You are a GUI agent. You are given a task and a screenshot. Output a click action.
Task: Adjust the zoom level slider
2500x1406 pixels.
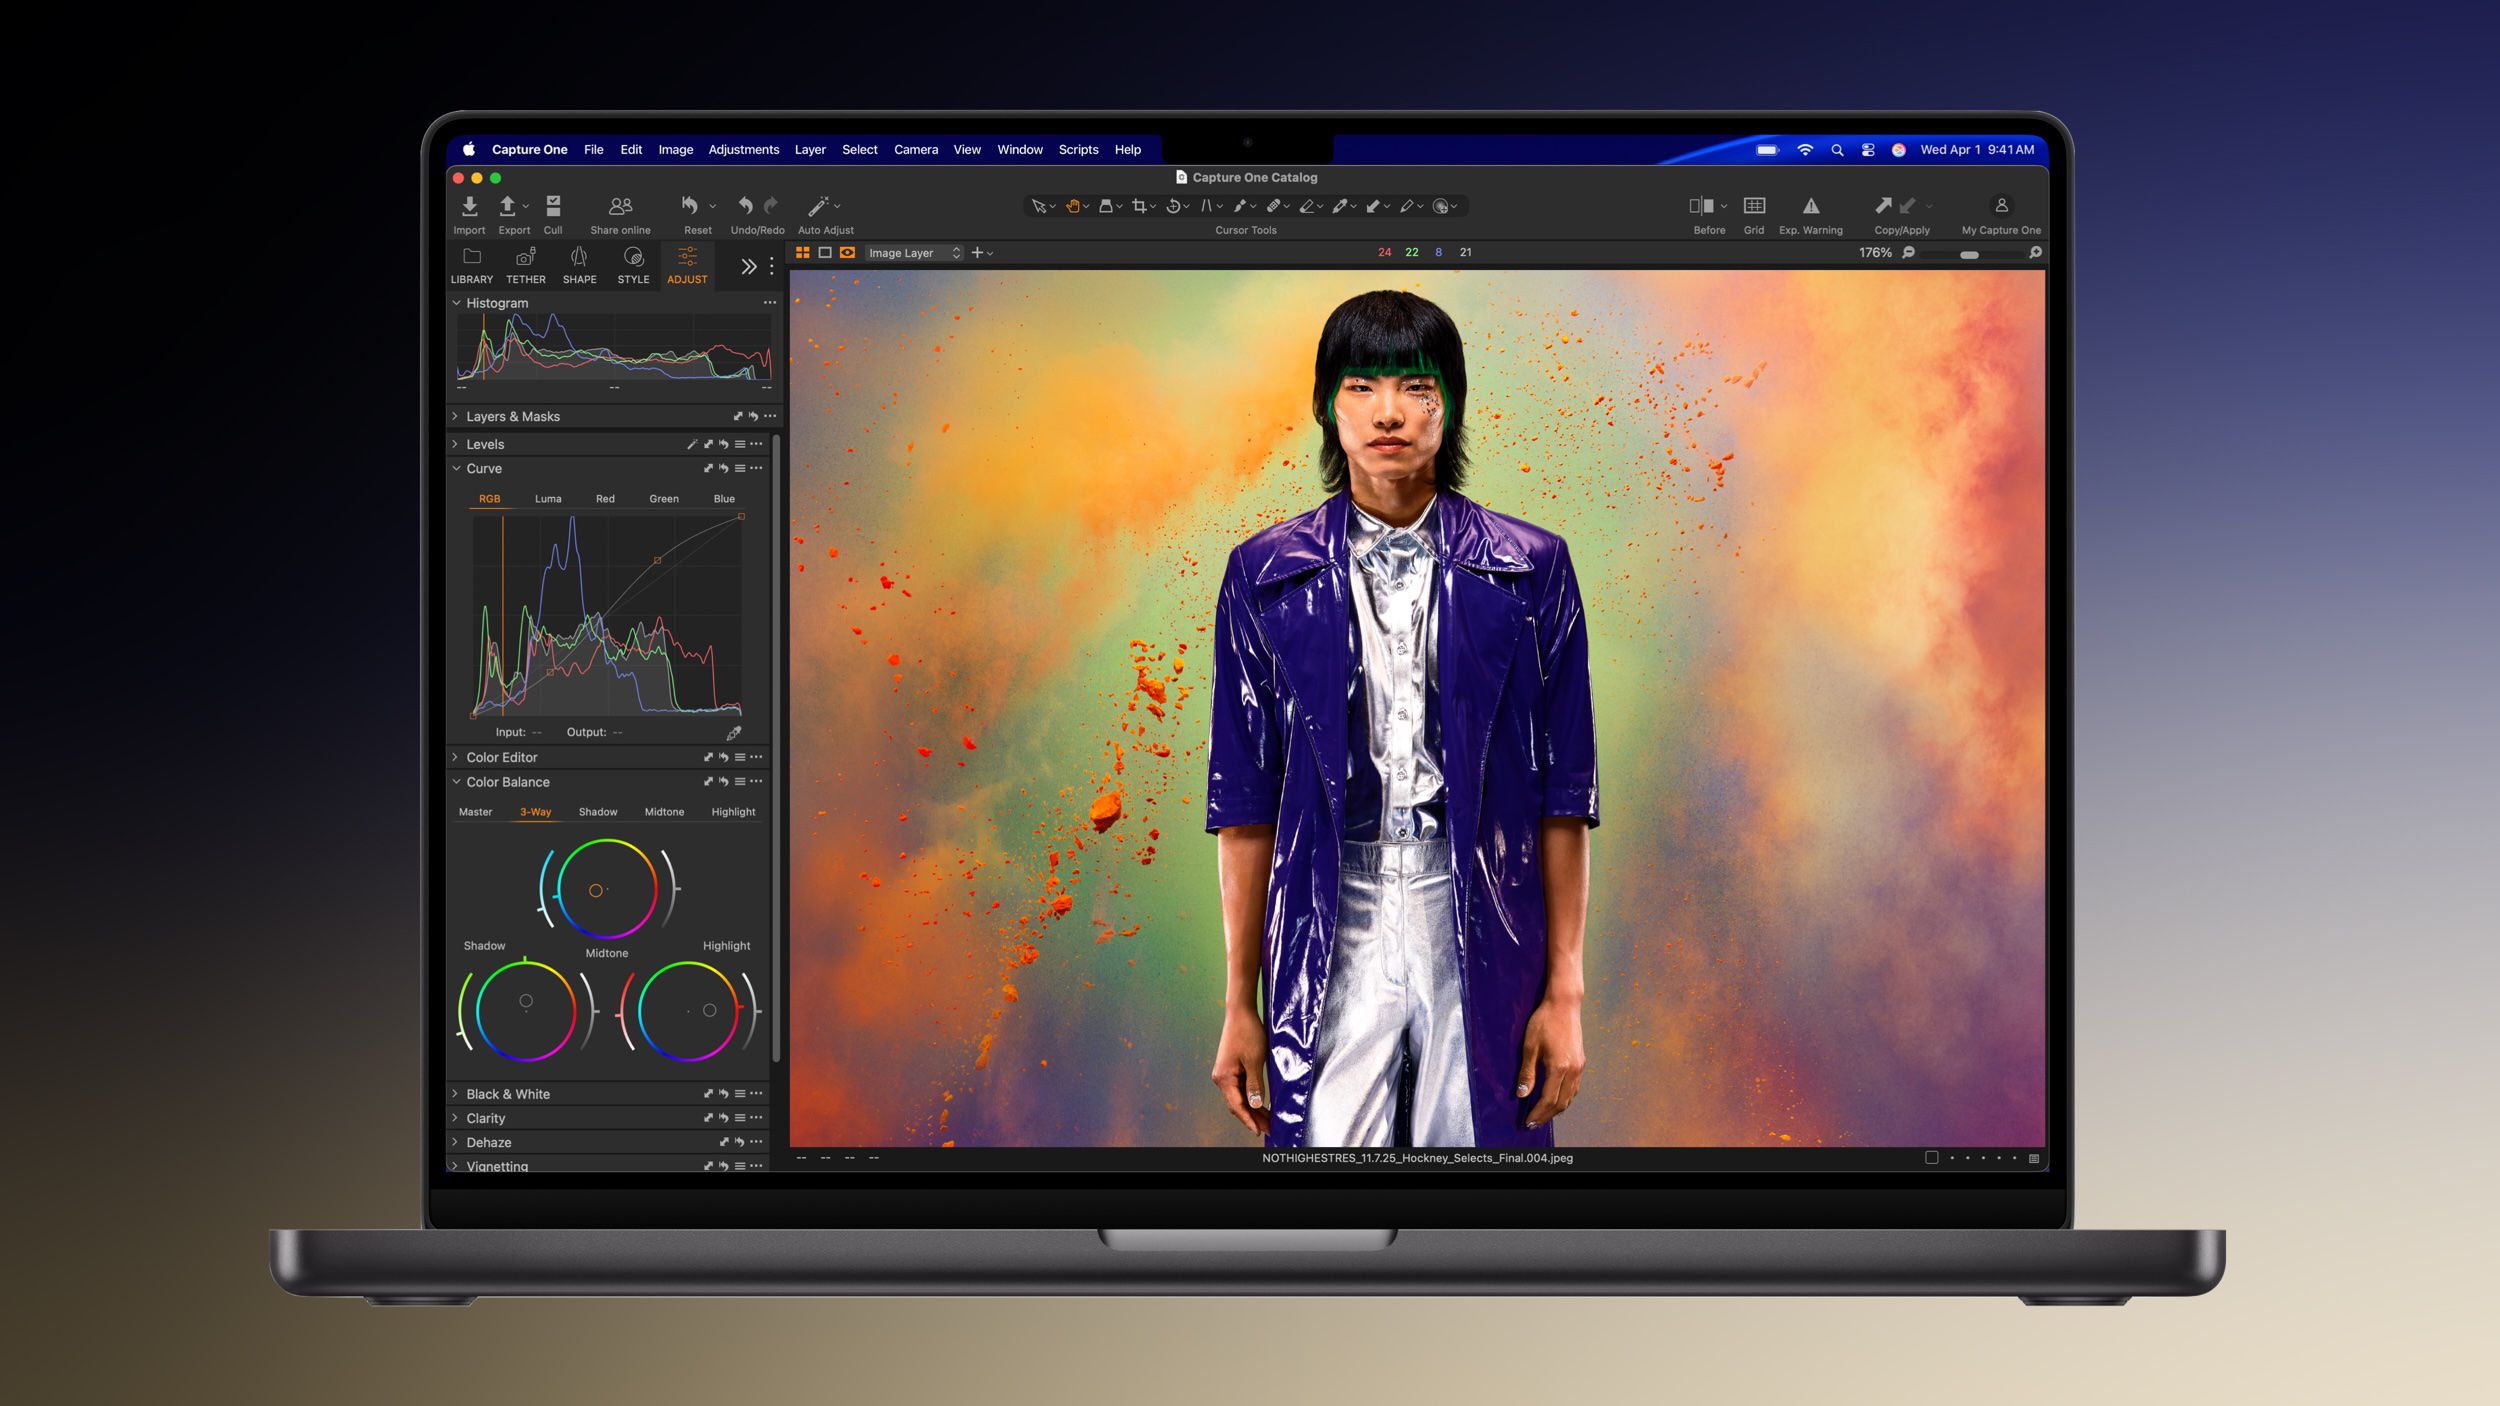(1969, 254)
